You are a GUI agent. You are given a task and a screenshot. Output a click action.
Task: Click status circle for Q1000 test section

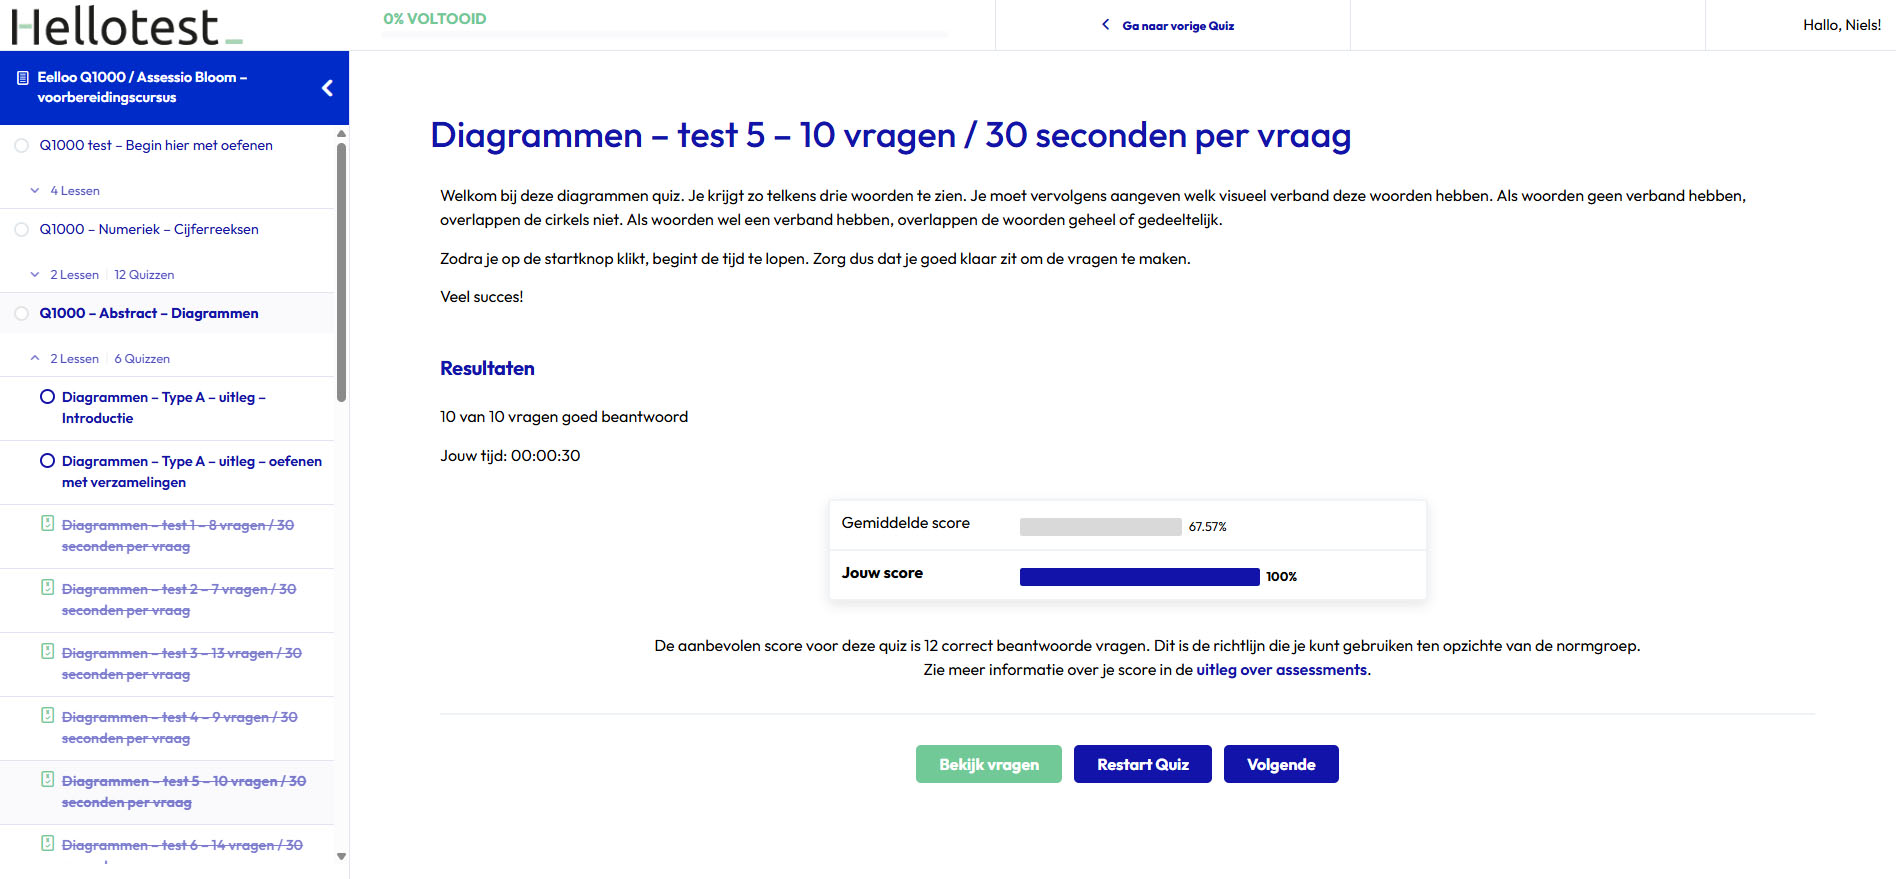[x=21, y=146]
